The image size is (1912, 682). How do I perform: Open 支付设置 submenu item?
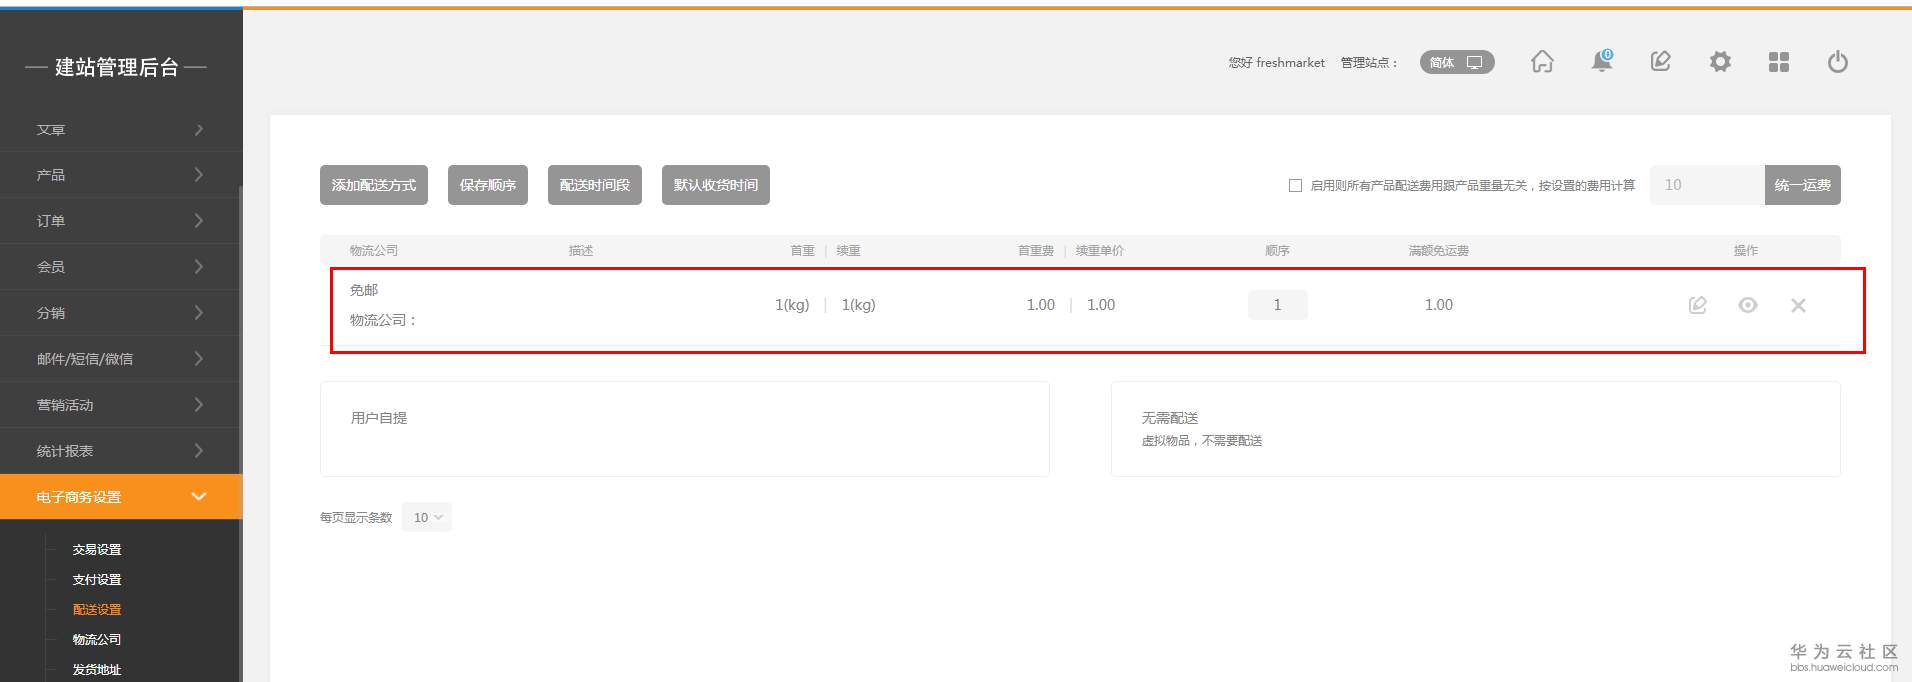point(97,579)
